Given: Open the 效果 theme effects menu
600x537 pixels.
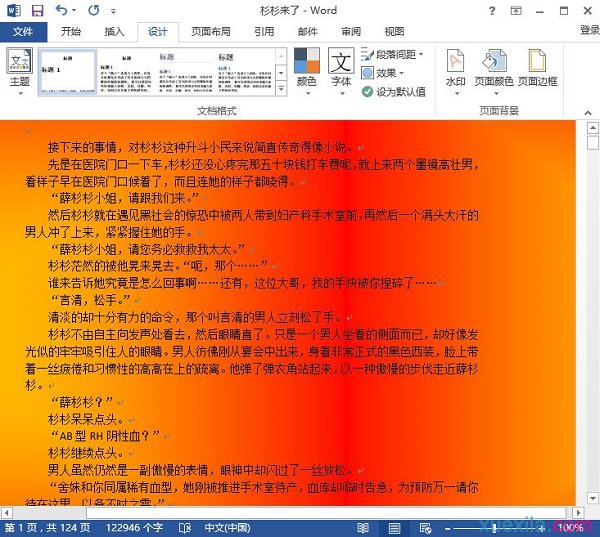Looking at the screenshot, I should (383, 73).
